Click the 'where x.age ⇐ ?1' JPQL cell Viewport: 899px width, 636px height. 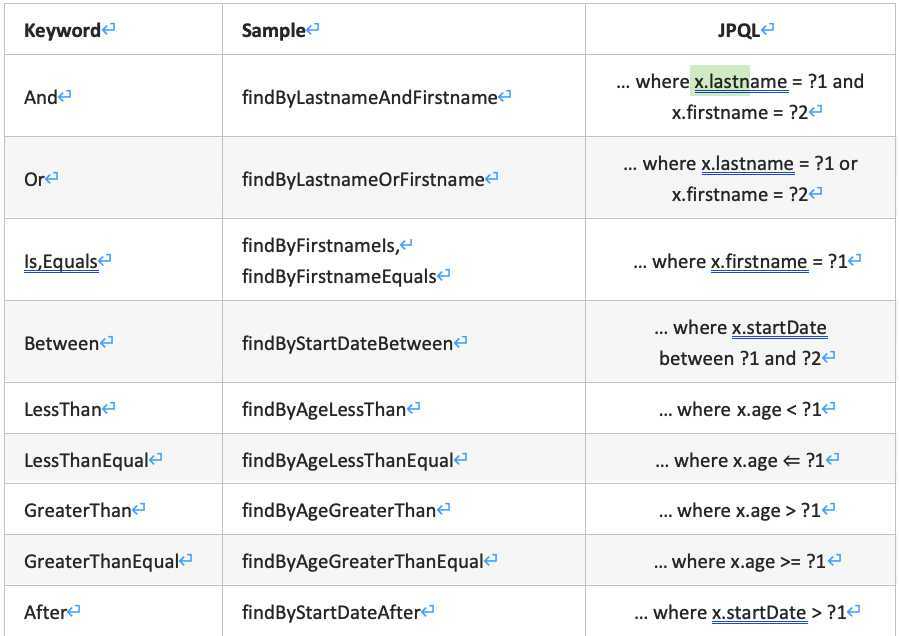pos(740,460)
